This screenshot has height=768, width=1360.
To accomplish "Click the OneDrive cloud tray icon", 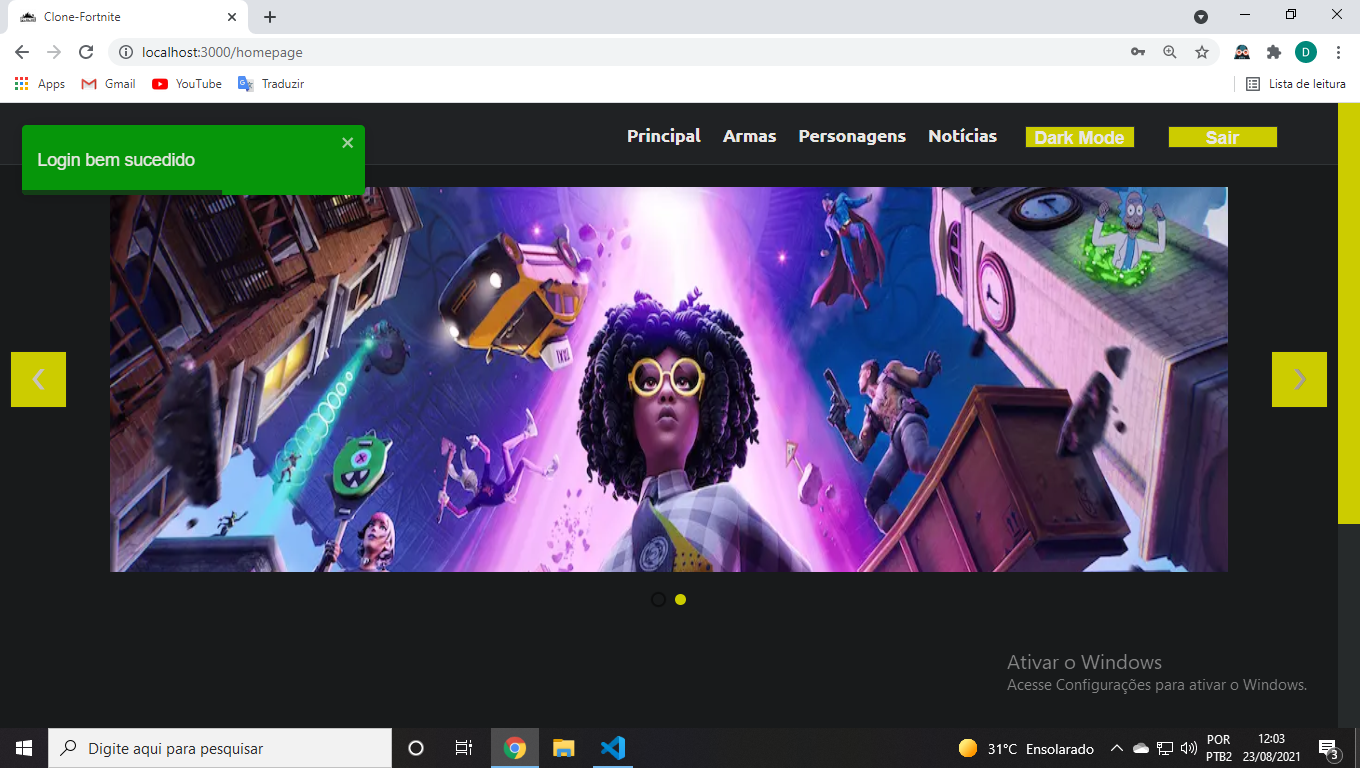I will [x=1141, y=748].
